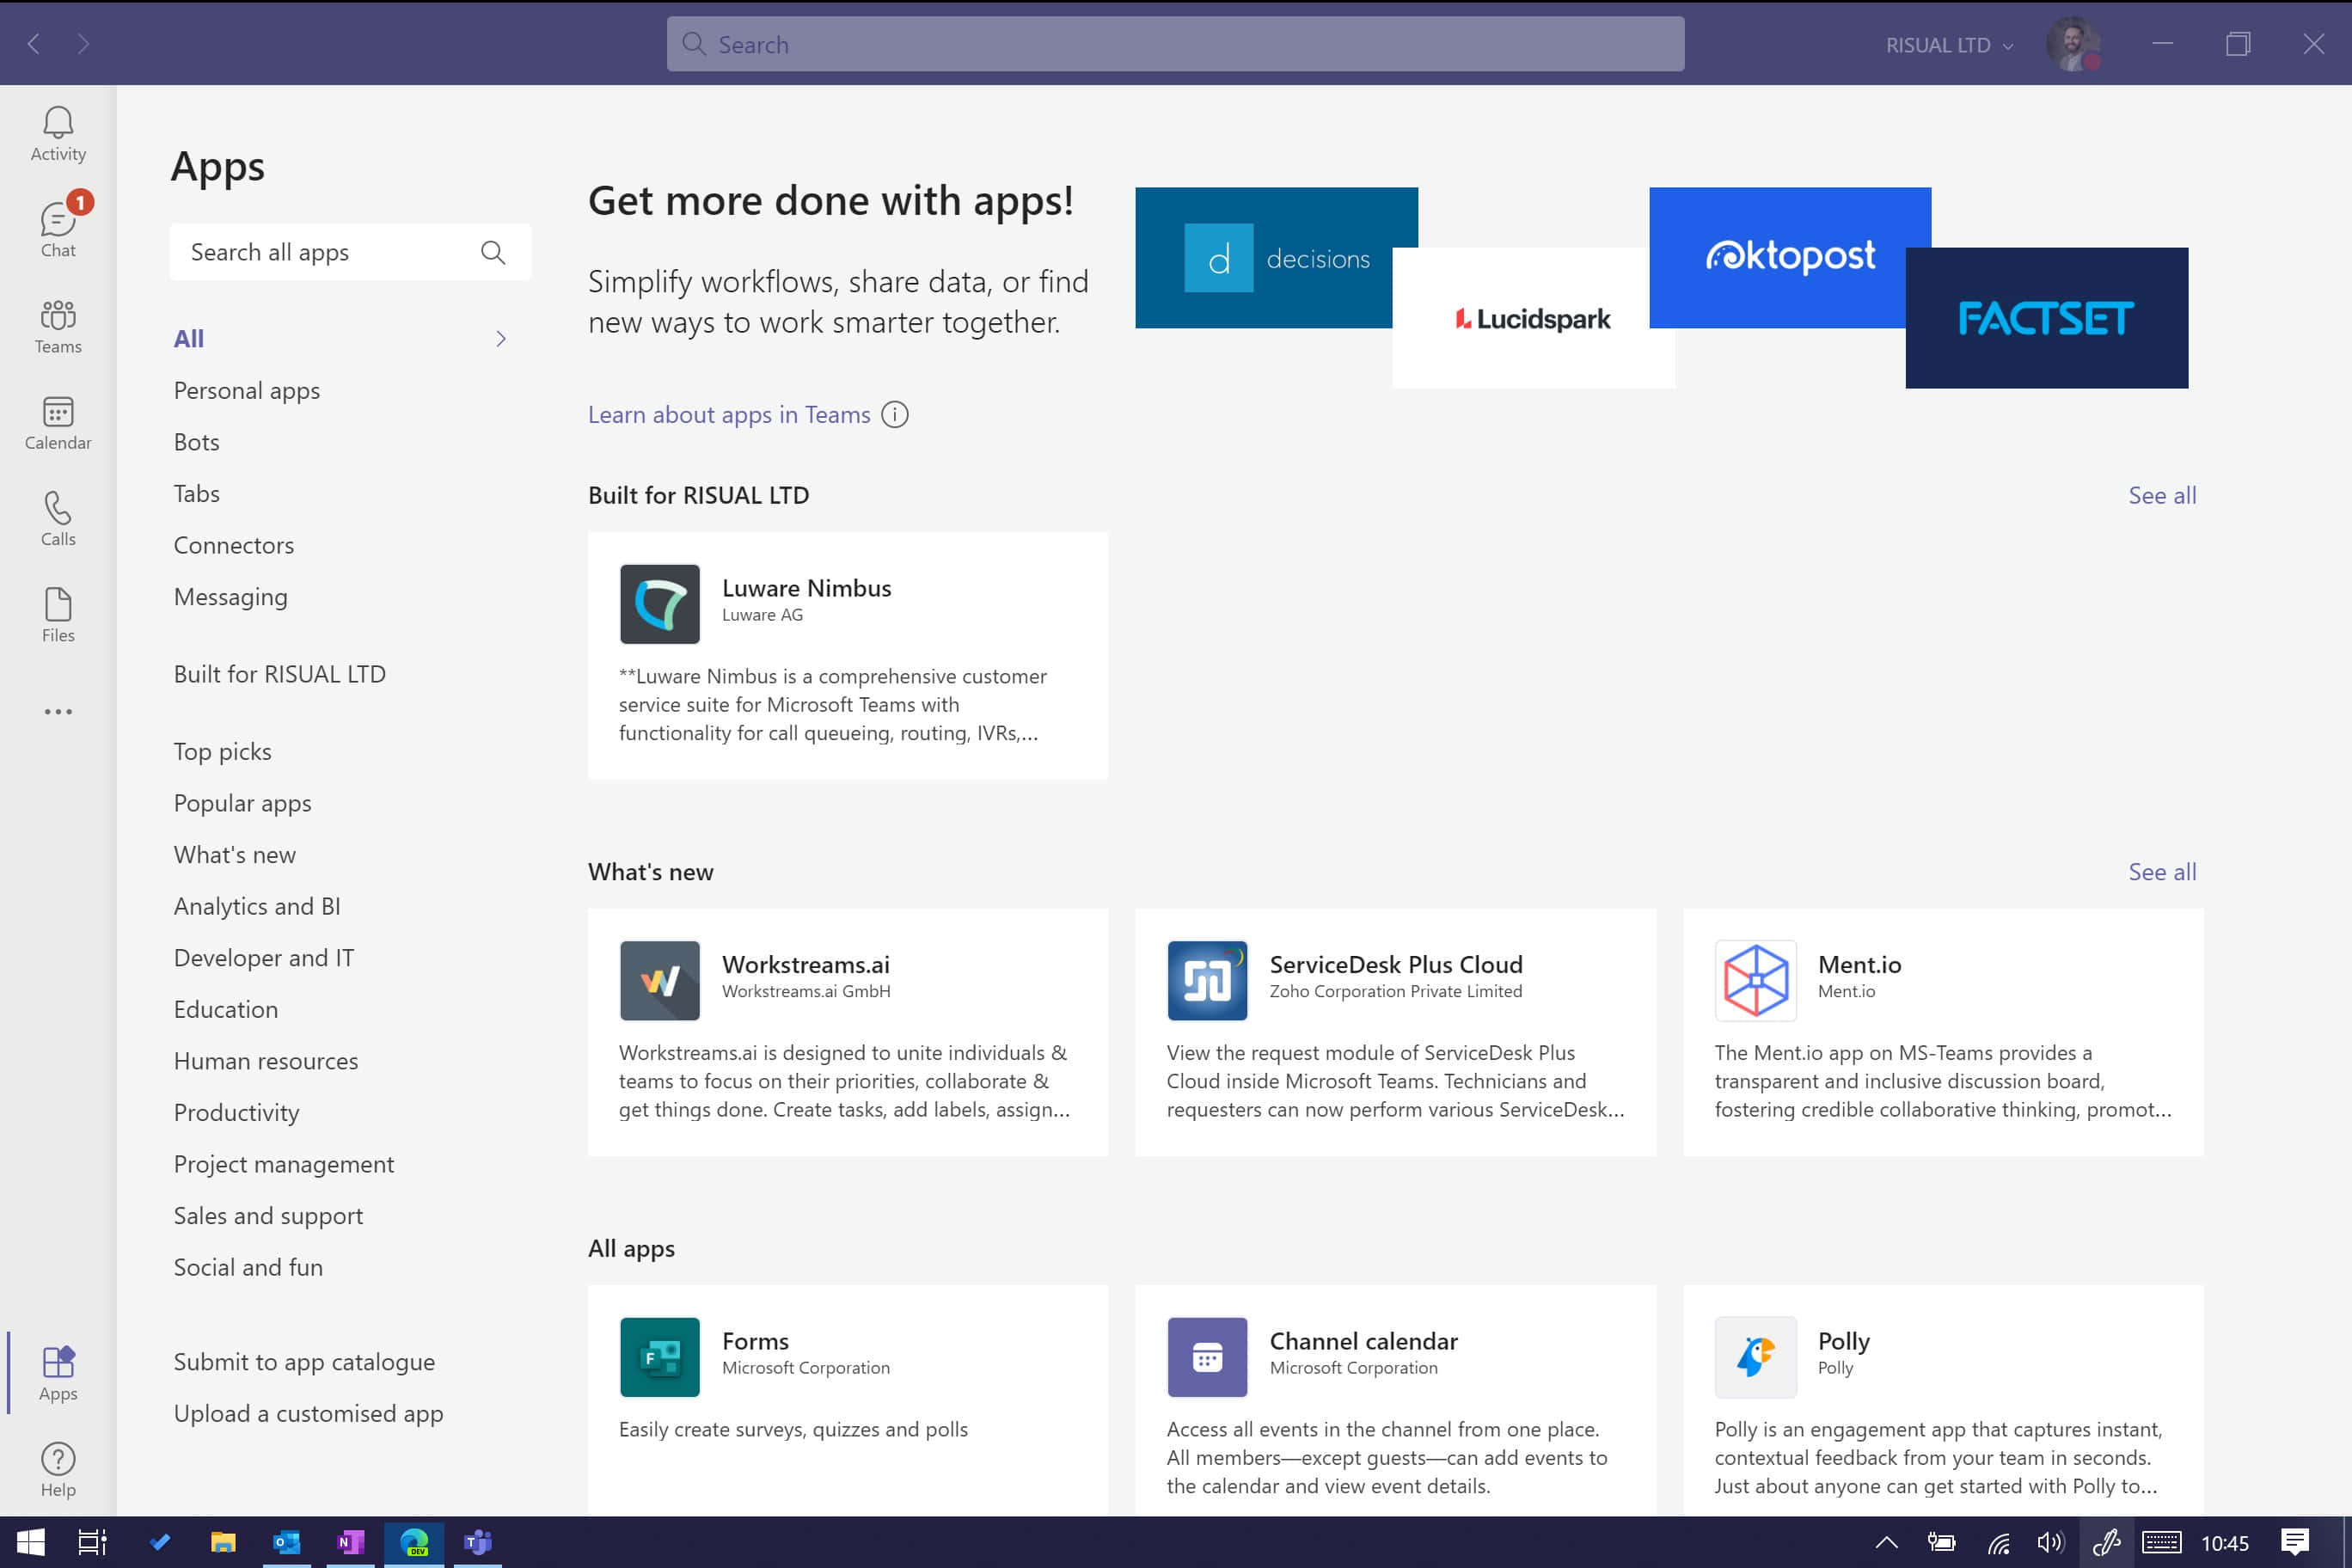This screenshot has height=1568, width=2352.
Task: Select the Messaging category
Action: 231,597
